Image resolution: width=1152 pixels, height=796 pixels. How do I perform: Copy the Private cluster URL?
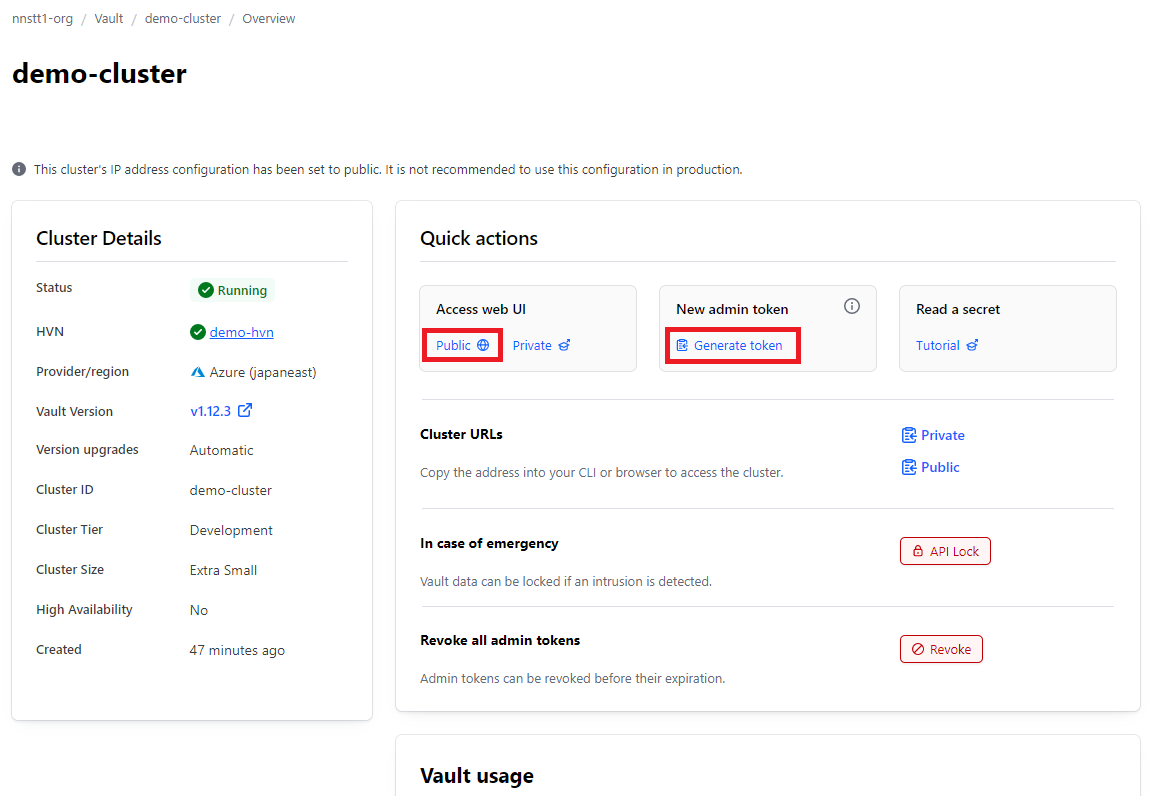click(x=933, y=435)
